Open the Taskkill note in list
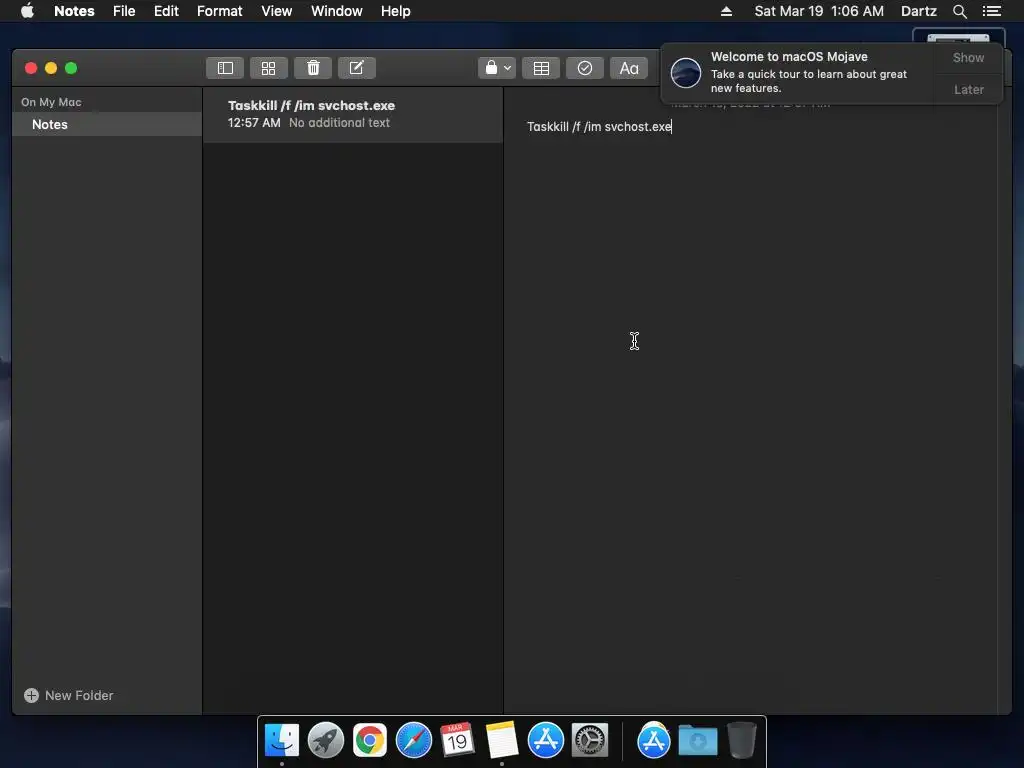 click(x=353, y=114)
